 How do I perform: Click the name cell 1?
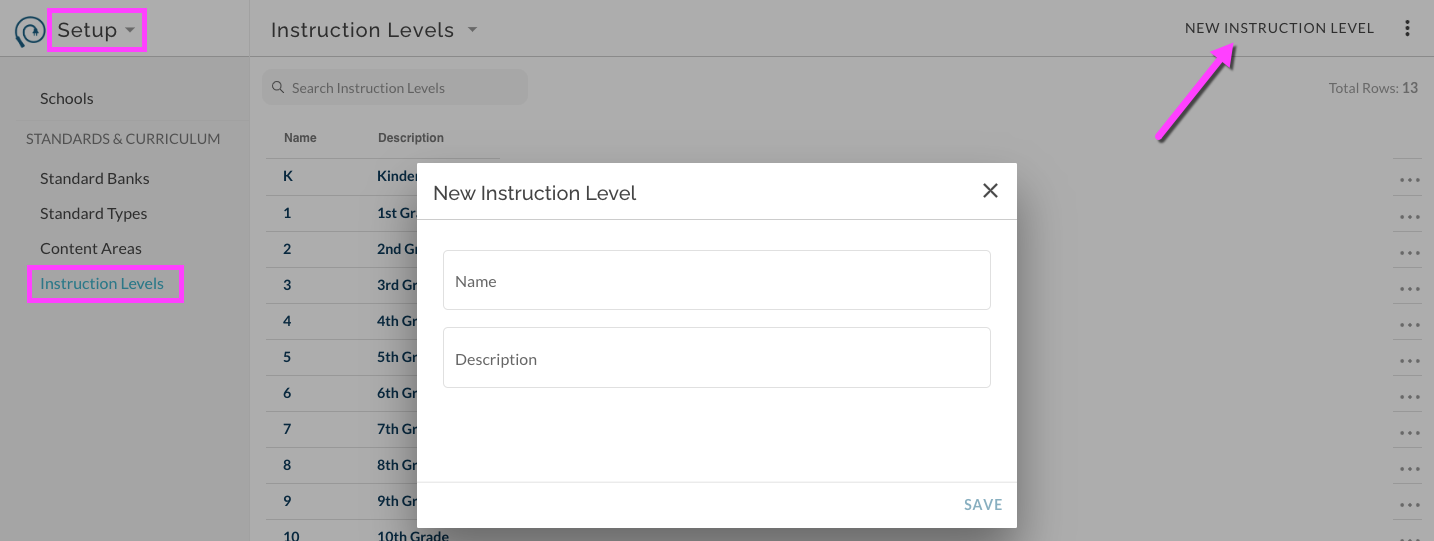(x=287, y=213)
